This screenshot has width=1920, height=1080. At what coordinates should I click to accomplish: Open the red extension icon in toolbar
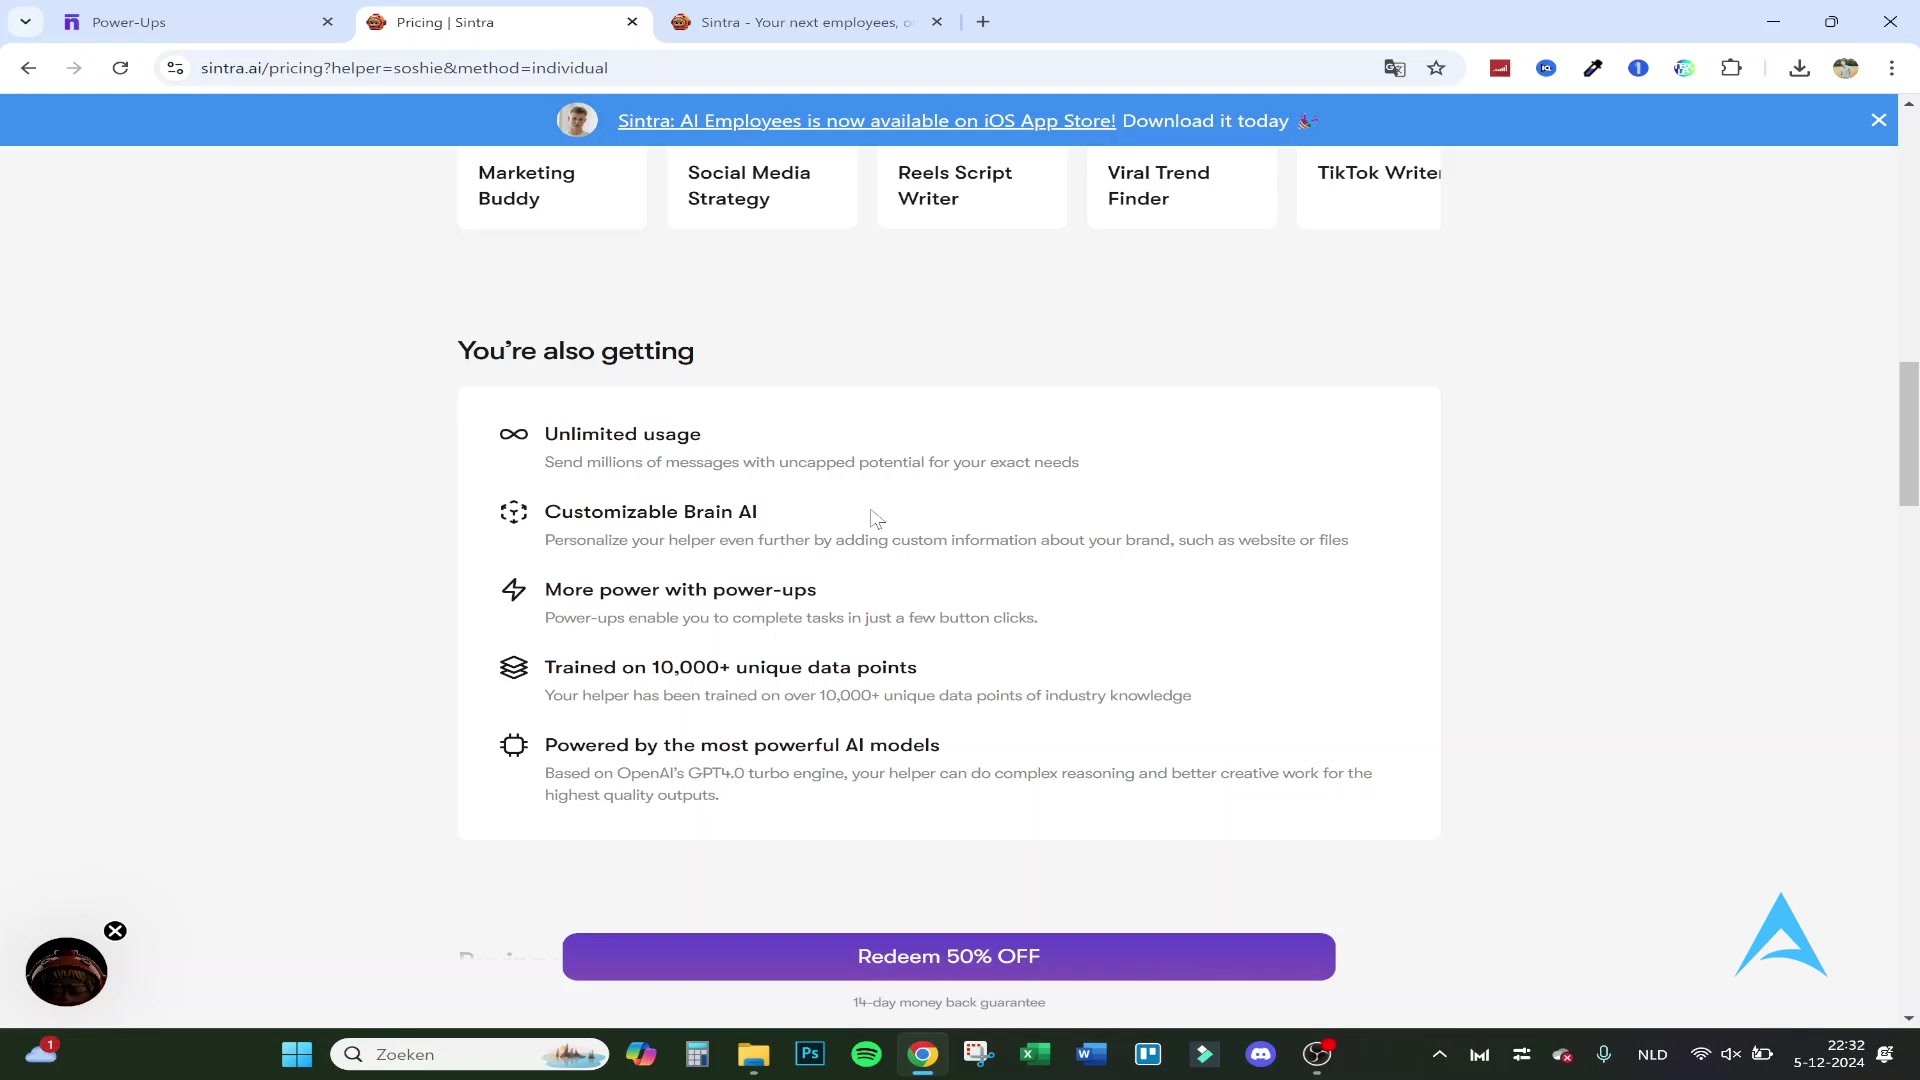[x=1500, y=68]
